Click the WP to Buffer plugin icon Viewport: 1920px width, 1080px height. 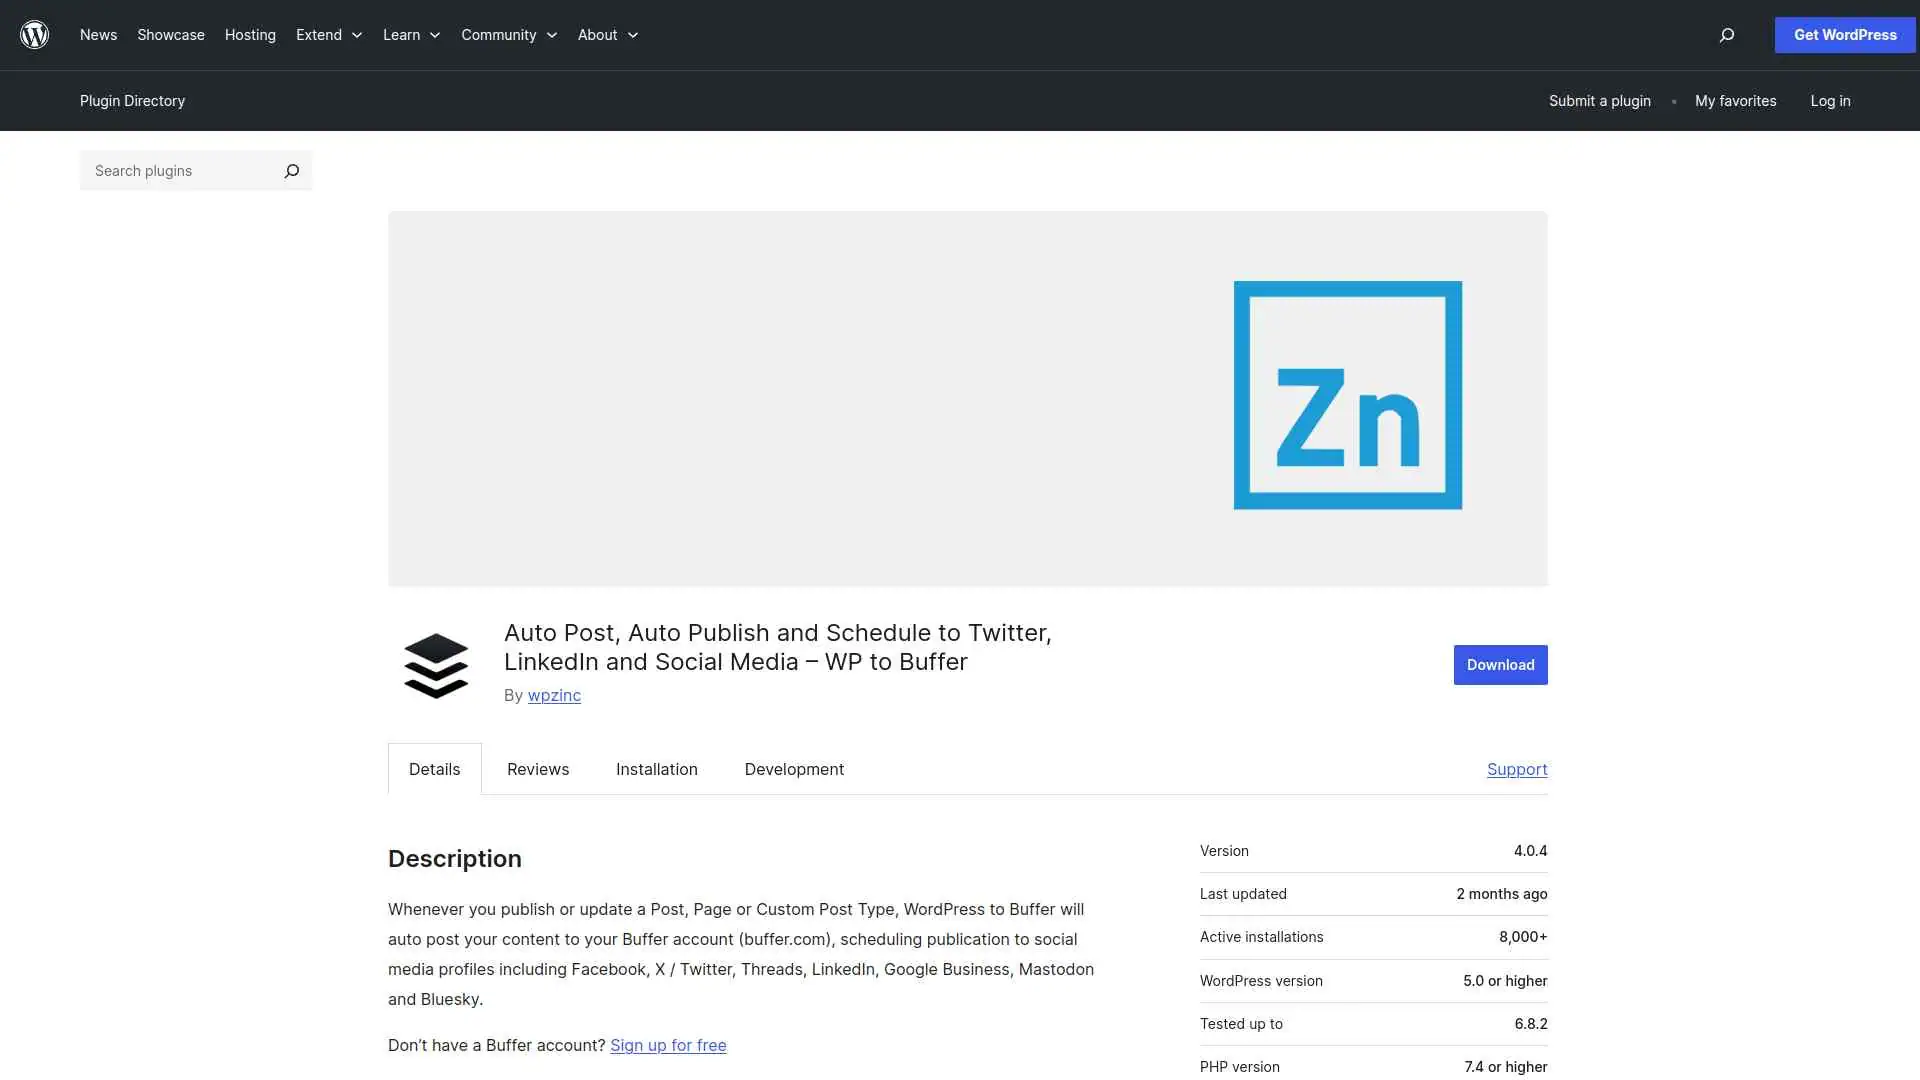click(436, 665)
